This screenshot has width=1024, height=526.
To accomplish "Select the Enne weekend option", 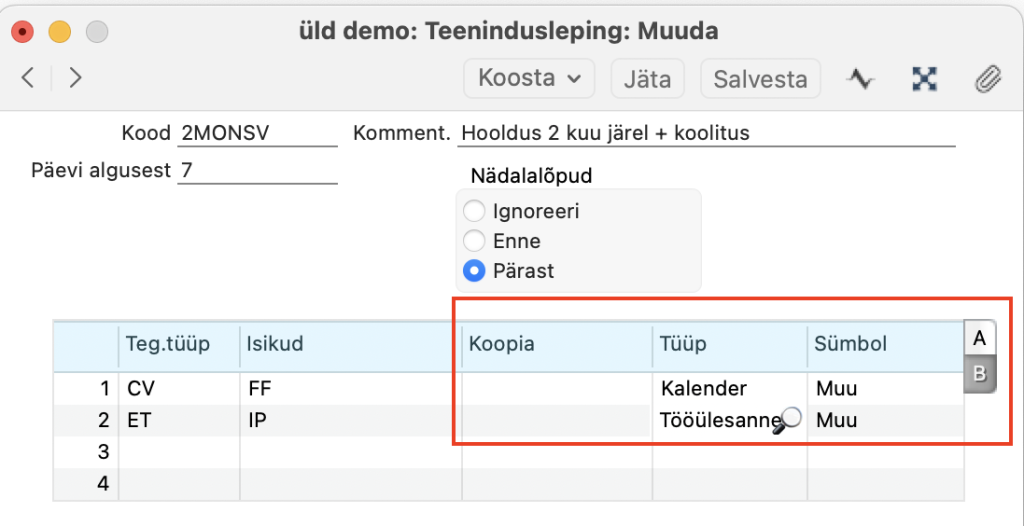I will pyautogui.click(x=473, y=241).
